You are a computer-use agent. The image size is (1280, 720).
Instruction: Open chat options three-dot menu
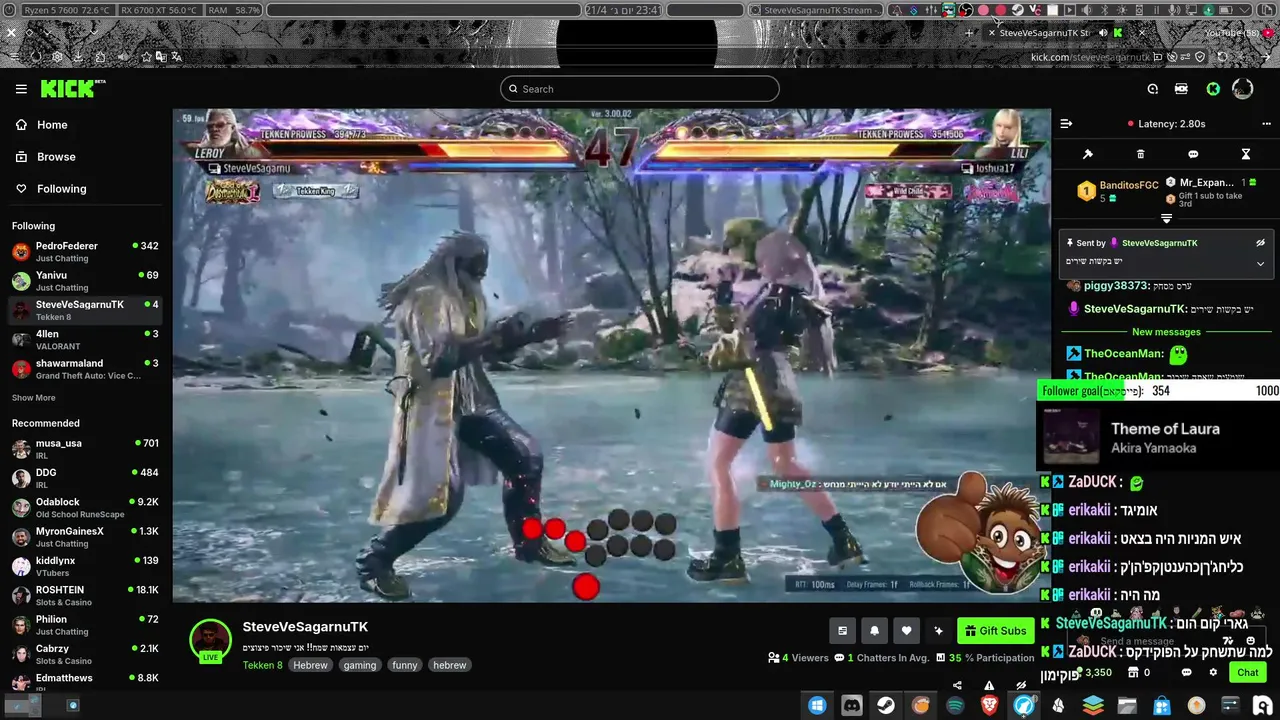pos(1265,124)
